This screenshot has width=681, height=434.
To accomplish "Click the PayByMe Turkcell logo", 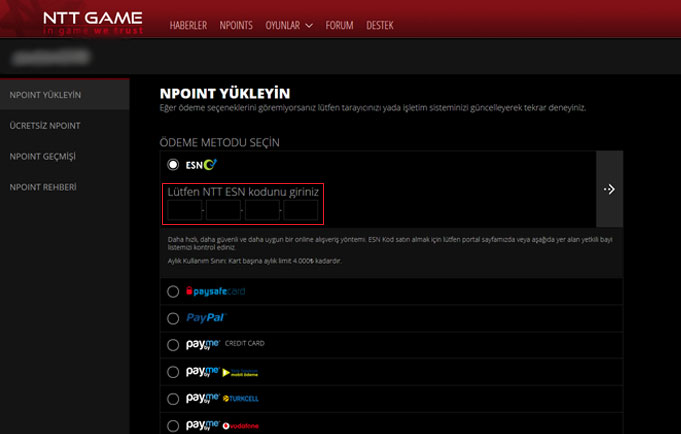I will point(220,398).
